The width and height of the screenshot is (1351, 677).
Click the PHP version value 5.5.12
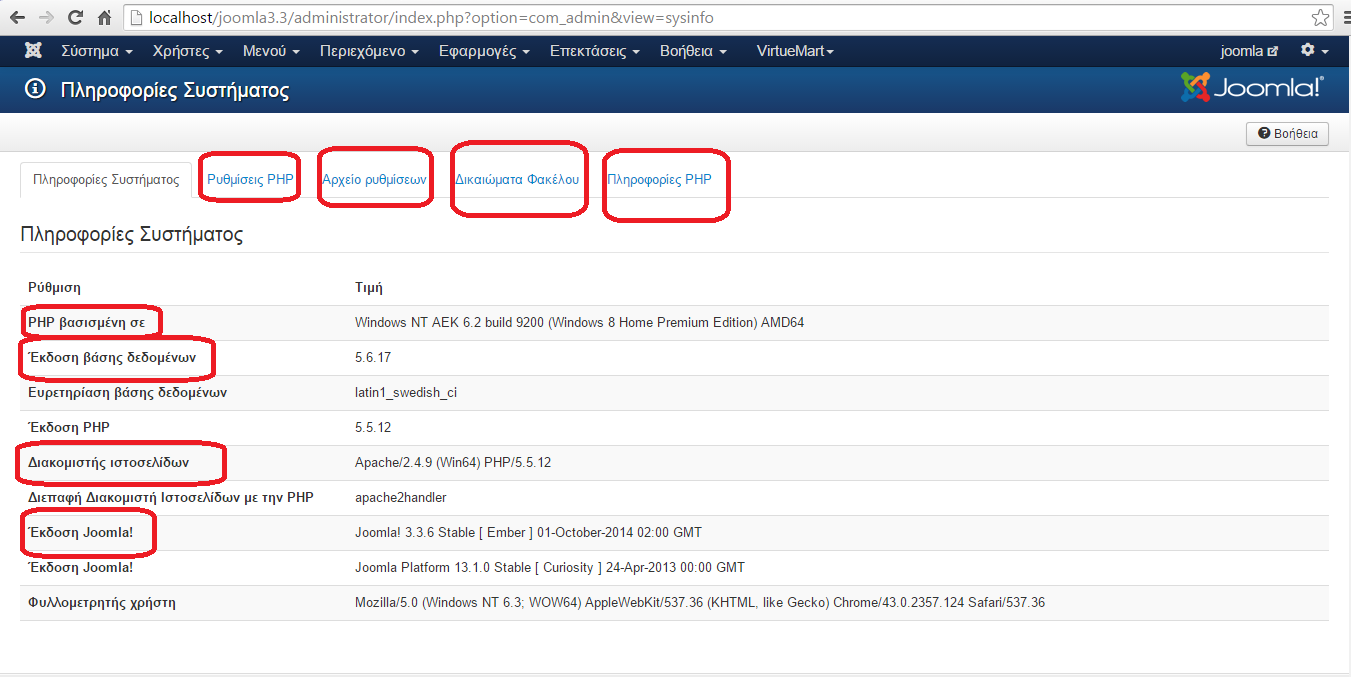coord(373,428)
